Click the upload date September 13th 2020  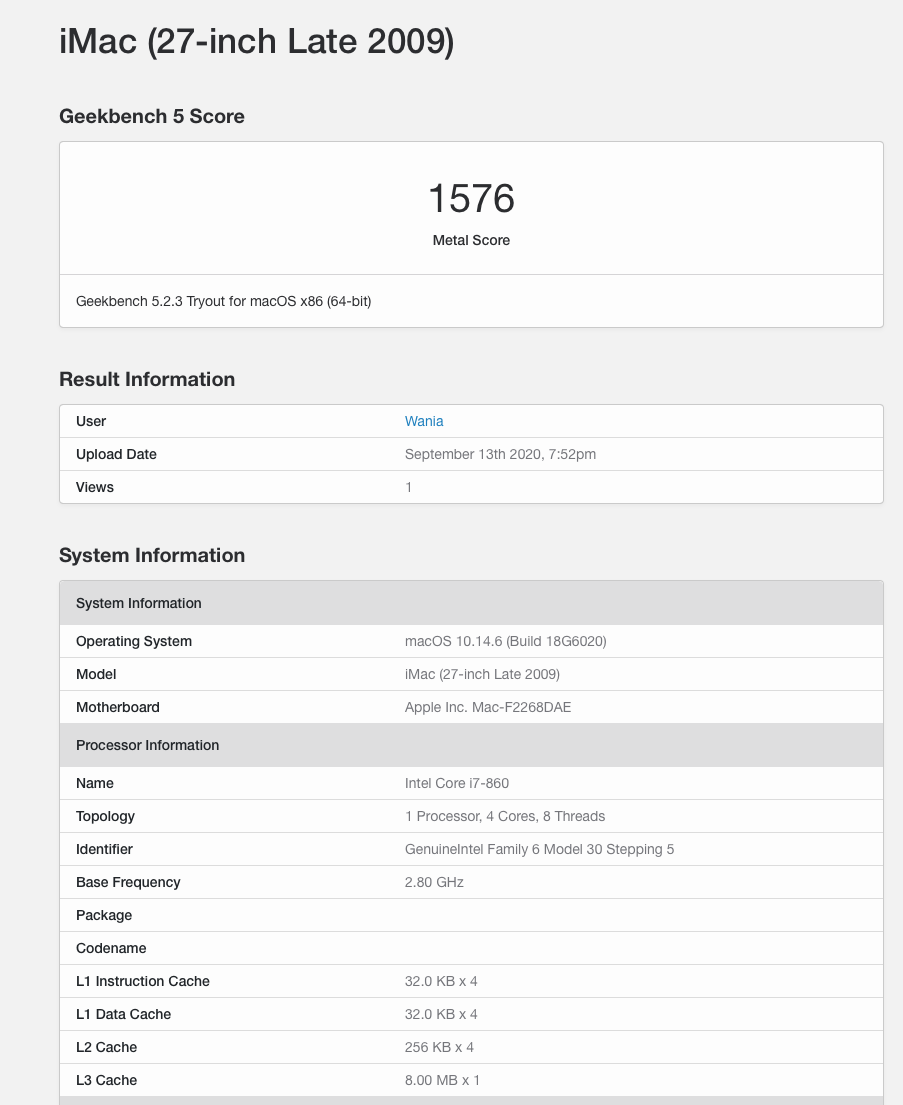click(500, 454)
